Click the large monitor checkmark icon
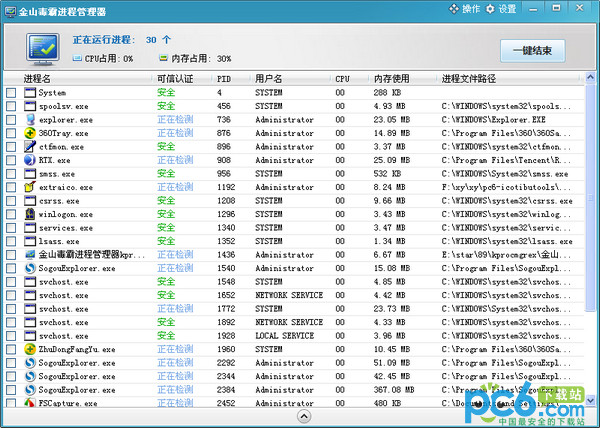The height and width of the screenshot is (428, 600). (x=43, y=49)
